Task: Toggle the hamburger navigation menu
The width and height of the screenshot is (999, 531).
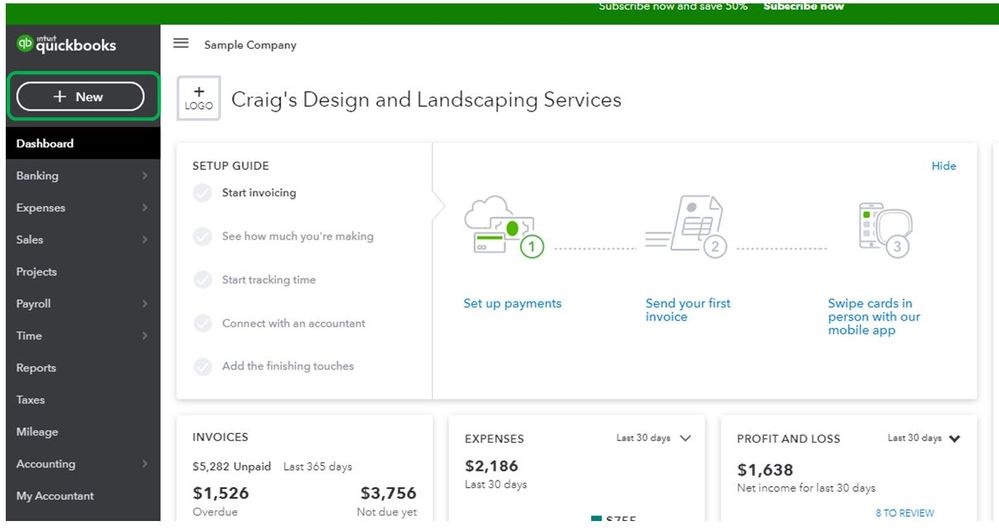Action: 181,43
